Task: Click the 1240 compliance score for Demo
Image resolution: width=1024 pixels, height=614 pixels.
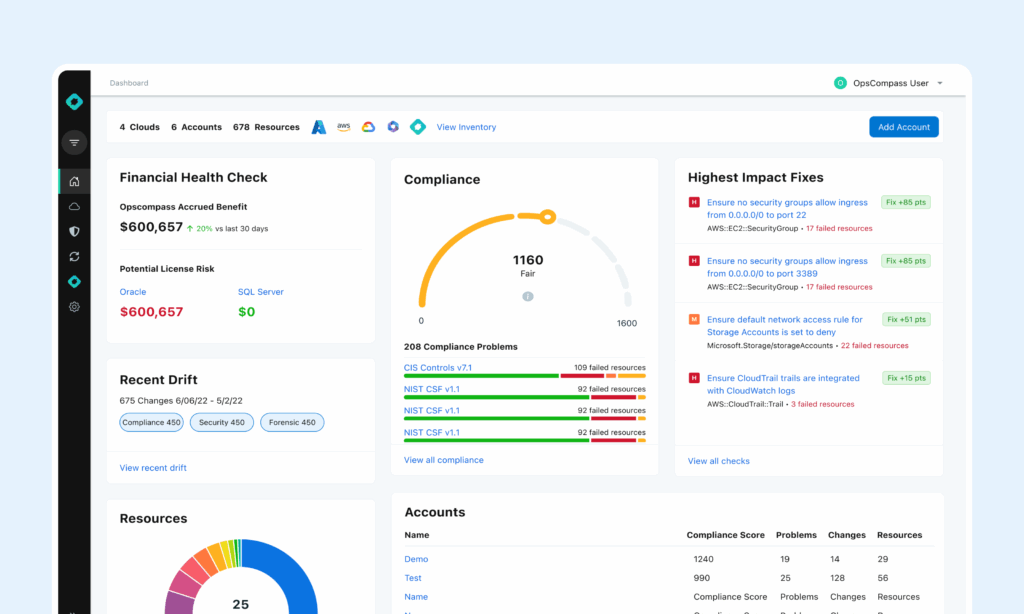Action: tap(703, 559)
